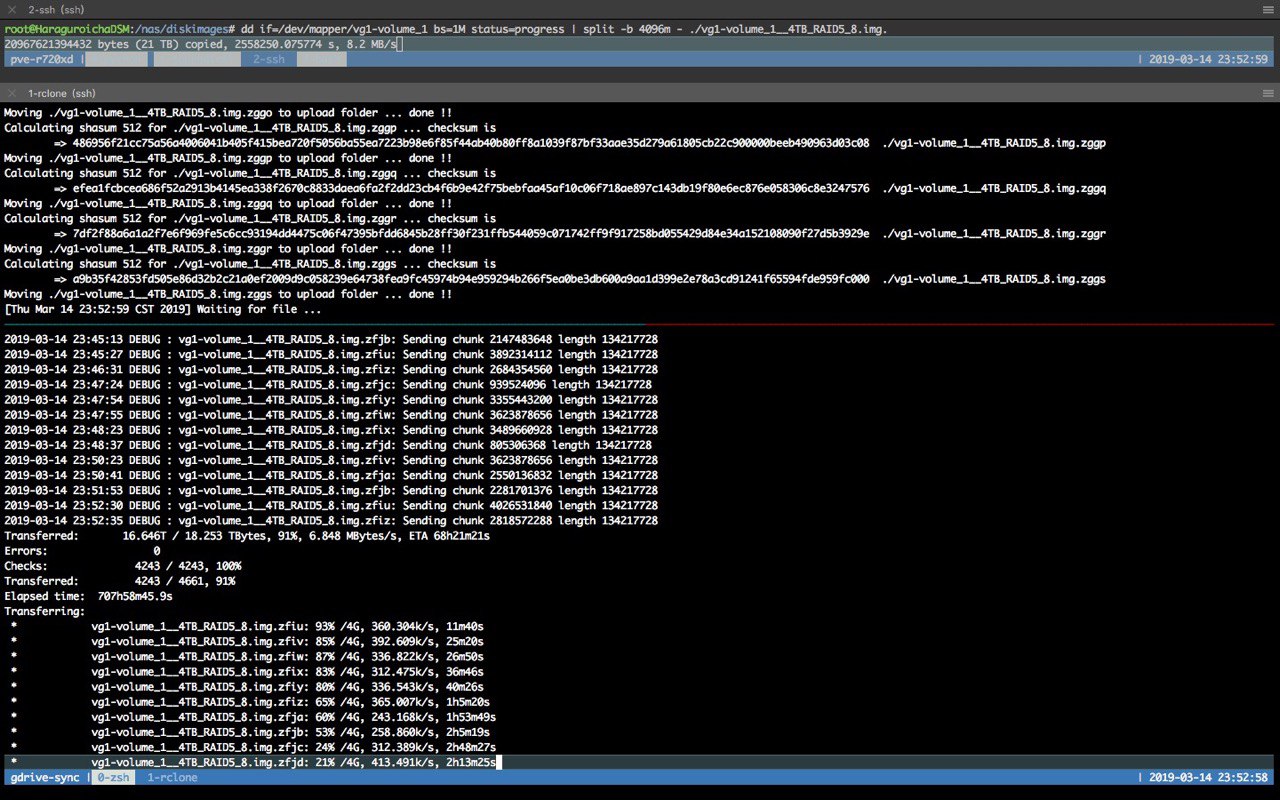Screen dimensions: 1280x800
Task: Switch to the 1-rclone tmux window
Action: point(172,777)
